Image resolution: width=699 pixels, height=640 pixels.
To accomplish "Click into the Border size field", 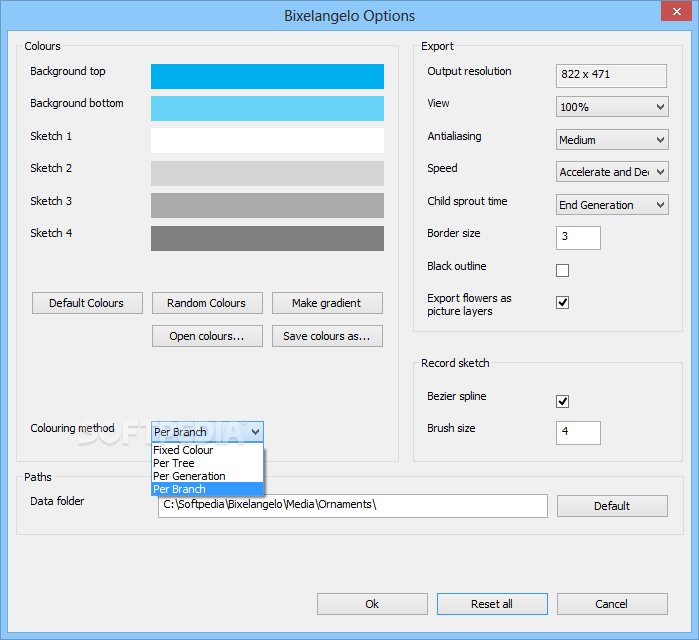I will (x=578, y=238).
